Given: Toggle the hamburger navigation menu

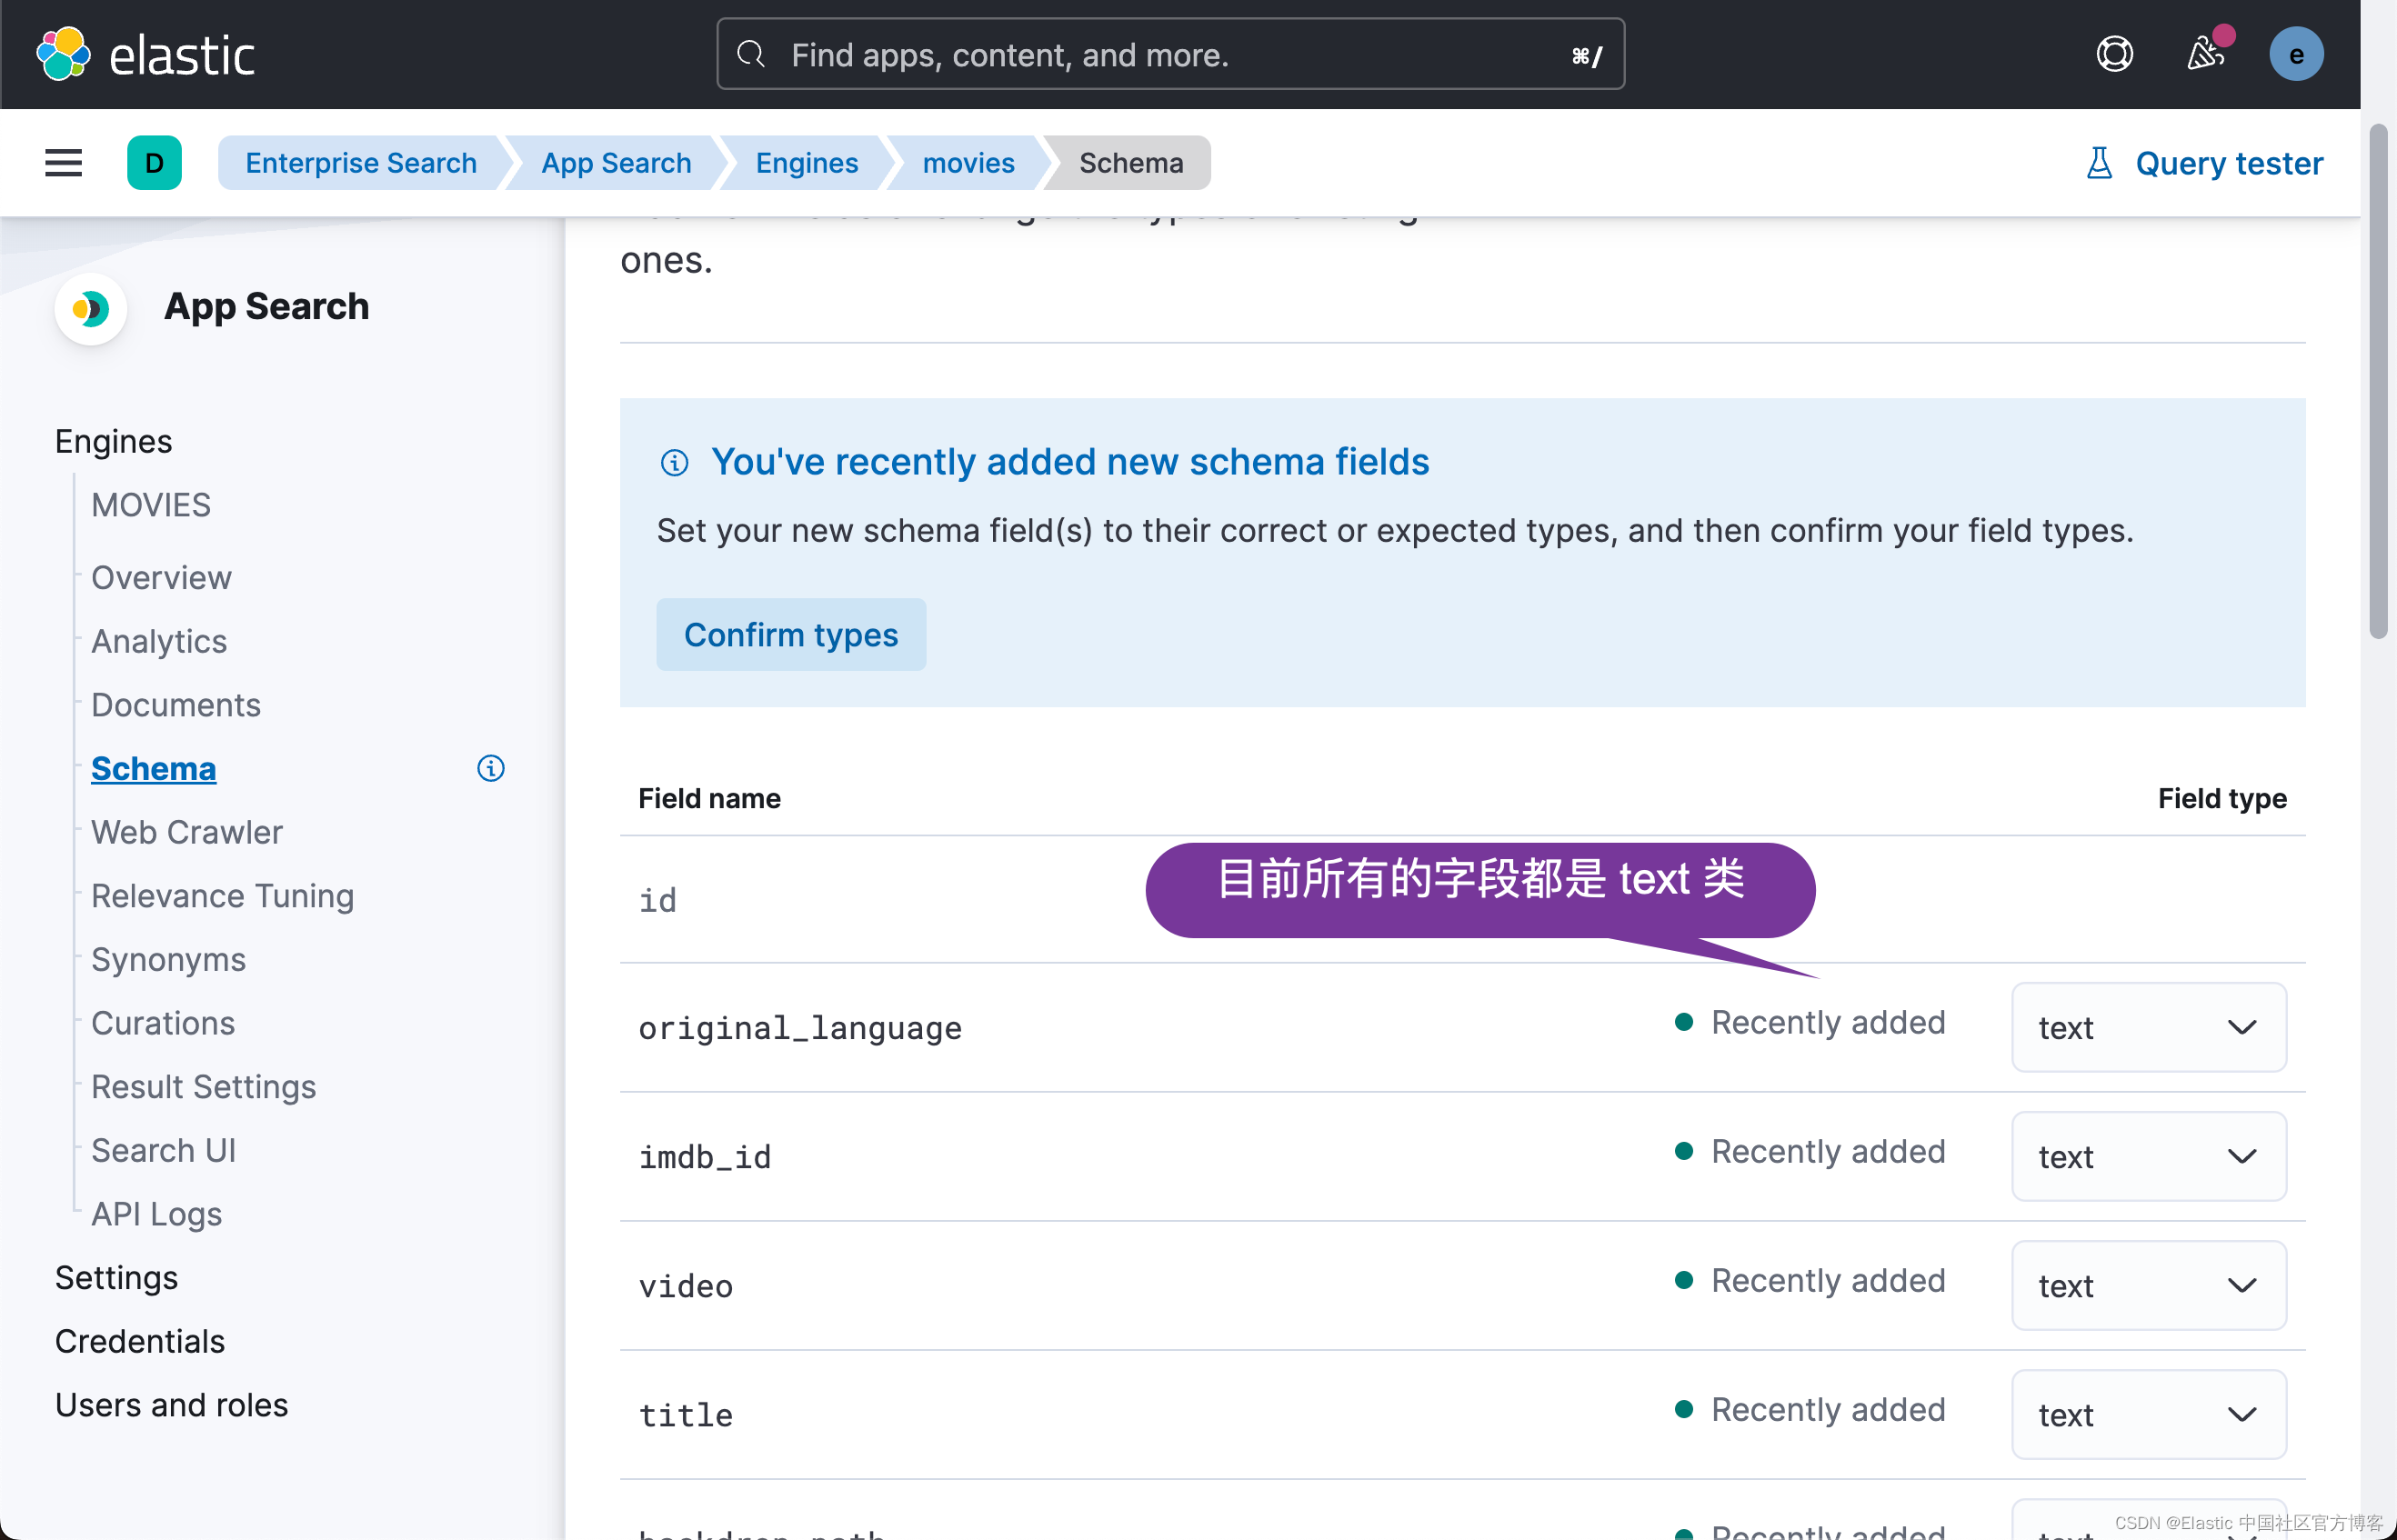Looking at the screenshot, I should (63, 163).
